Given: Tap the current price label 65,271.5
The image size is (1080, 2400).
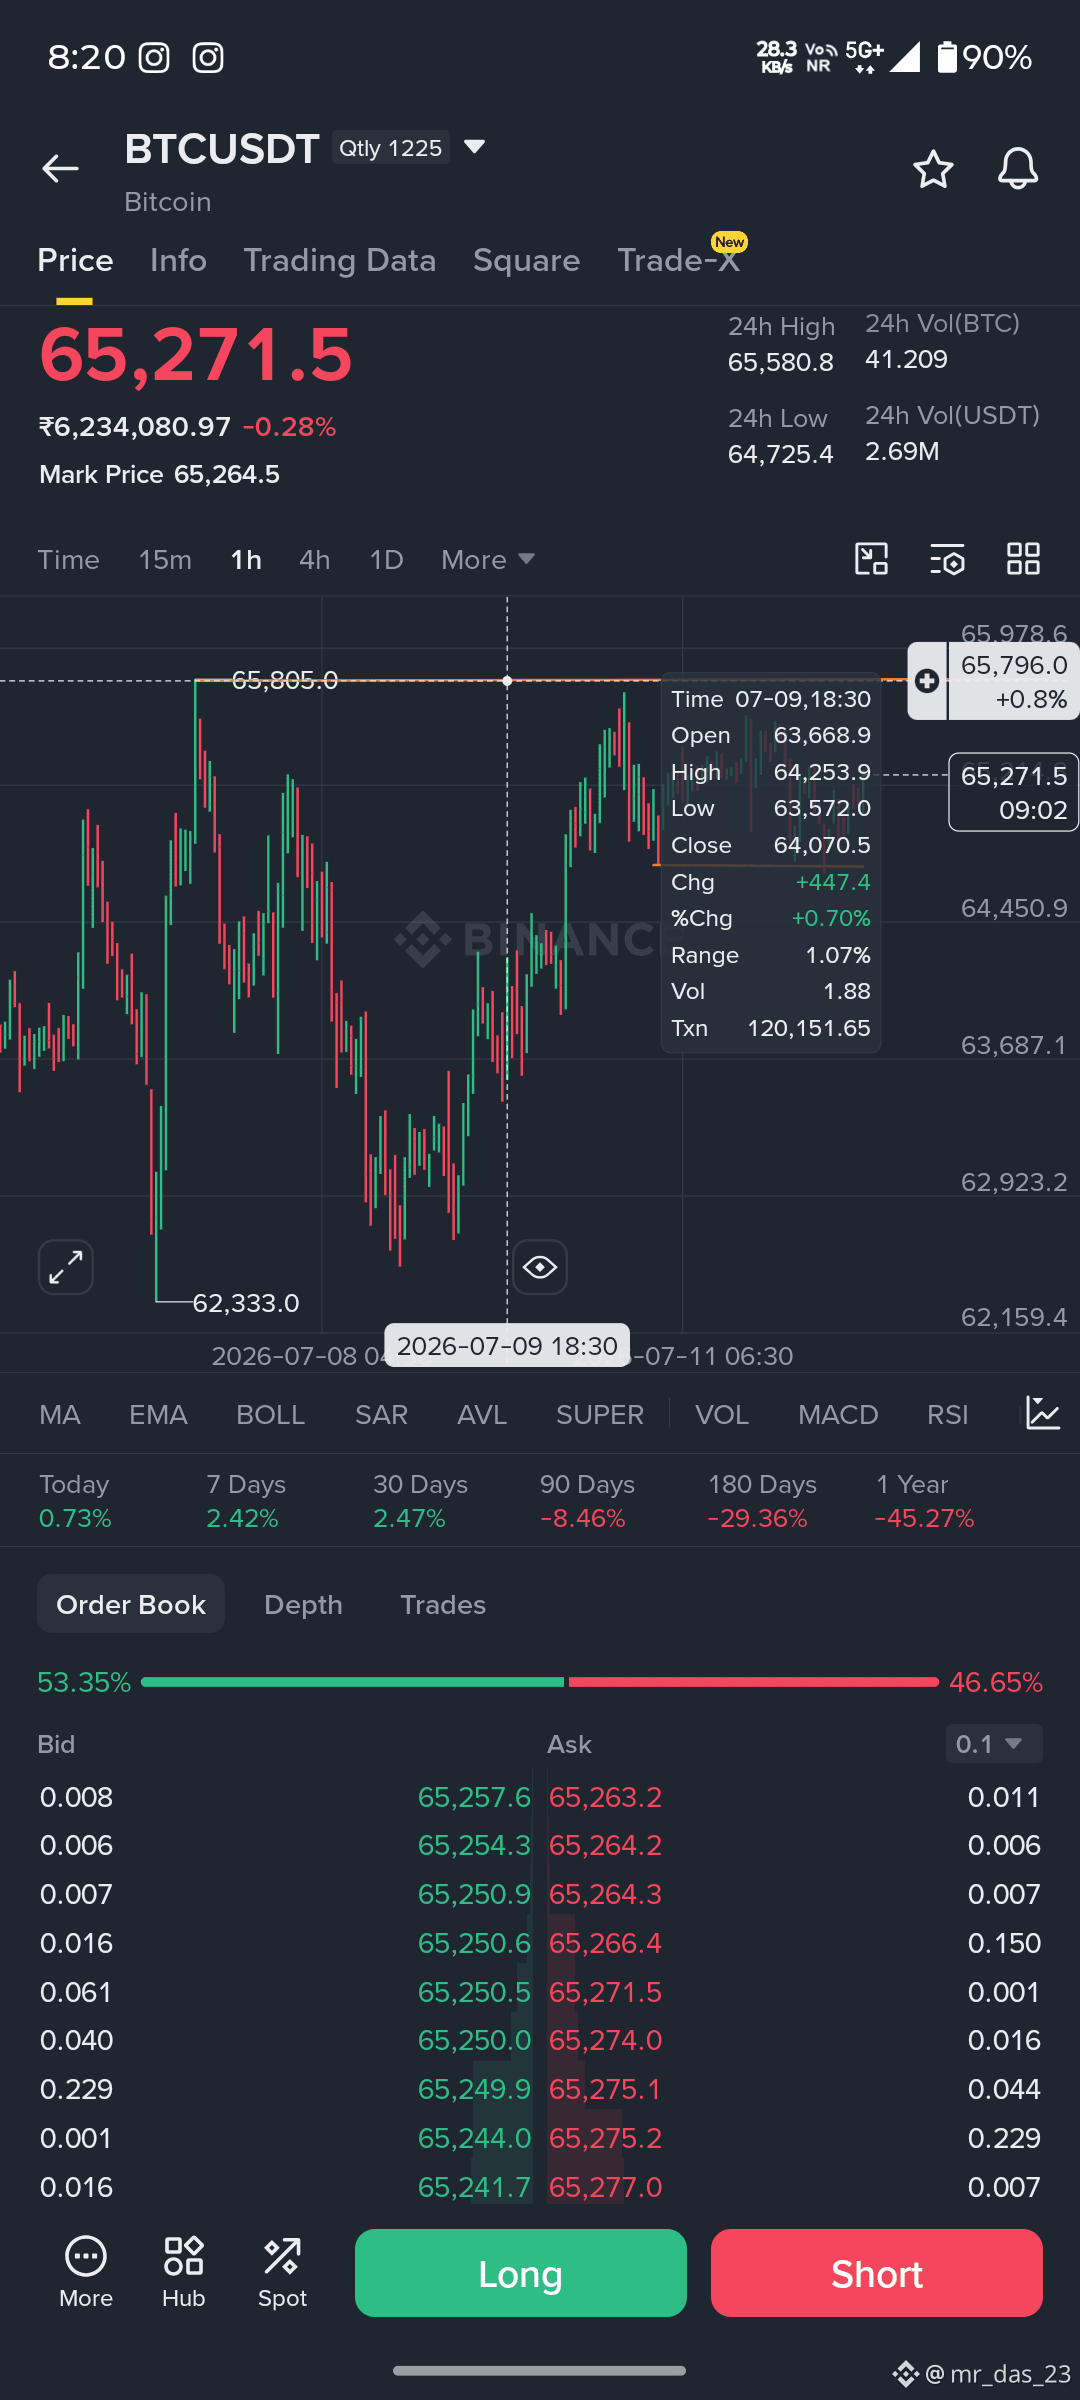Looking at the screenshot, I should [1013, 792].
